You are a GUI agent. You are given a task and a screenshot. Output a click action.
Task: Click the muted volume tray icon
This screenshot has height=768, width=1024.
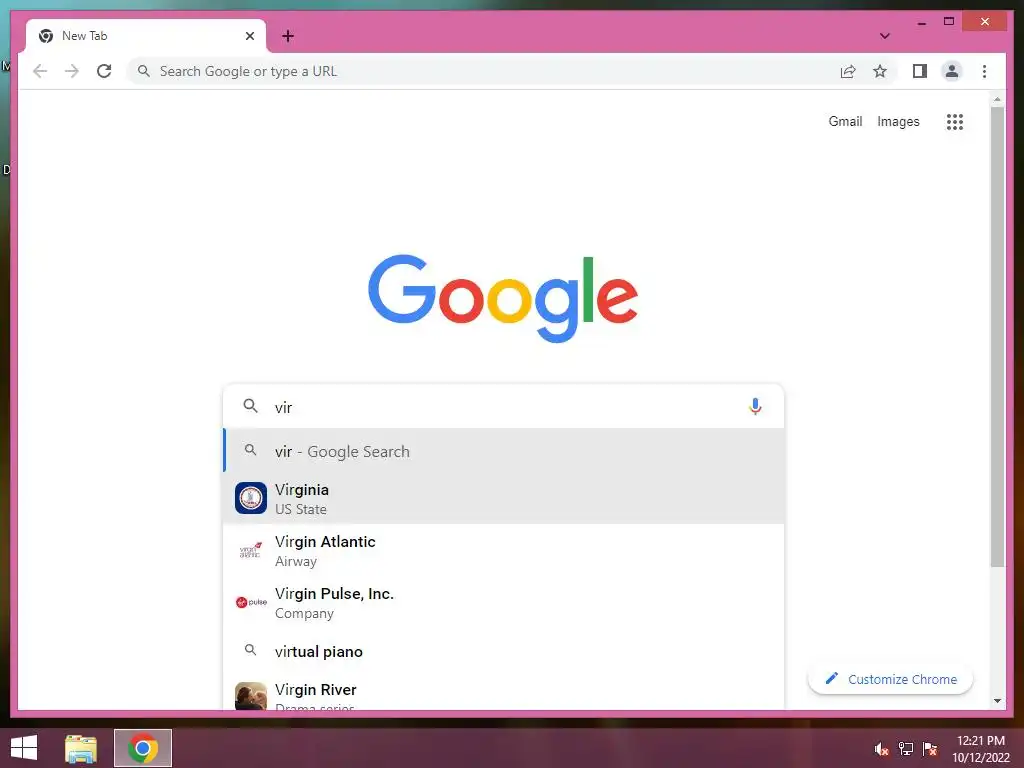pyautogui.click(x=882, y=749)
